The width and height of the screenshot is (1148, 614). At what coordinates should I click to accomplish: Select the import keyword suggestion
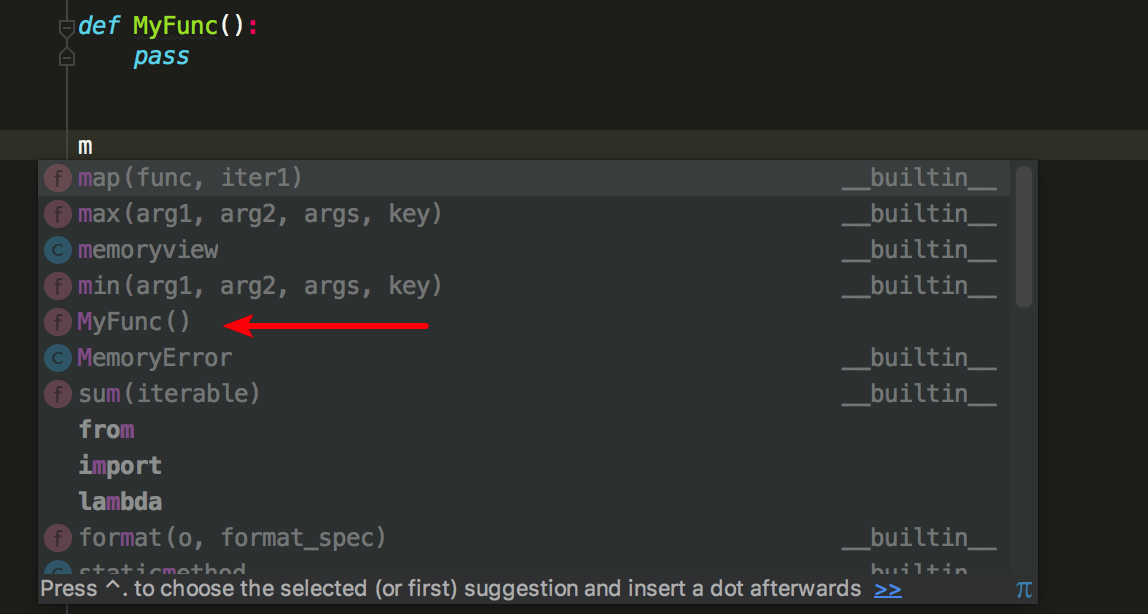[120, 466]
